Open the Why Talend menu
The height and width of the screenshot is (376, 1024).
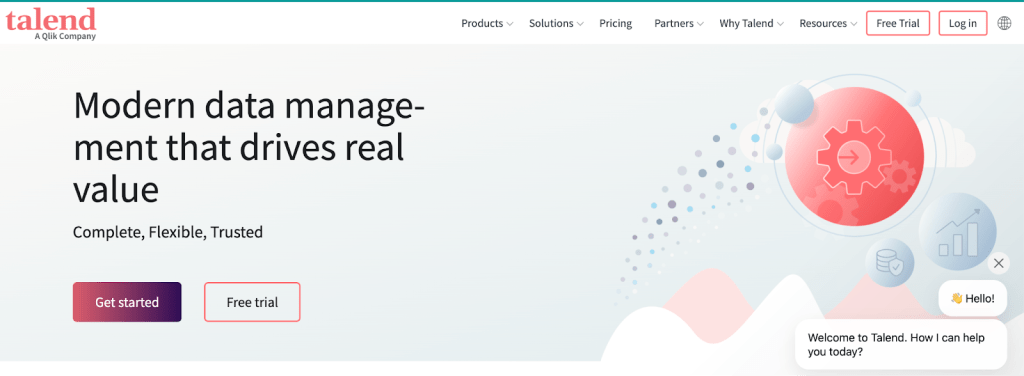click(746, 24)
